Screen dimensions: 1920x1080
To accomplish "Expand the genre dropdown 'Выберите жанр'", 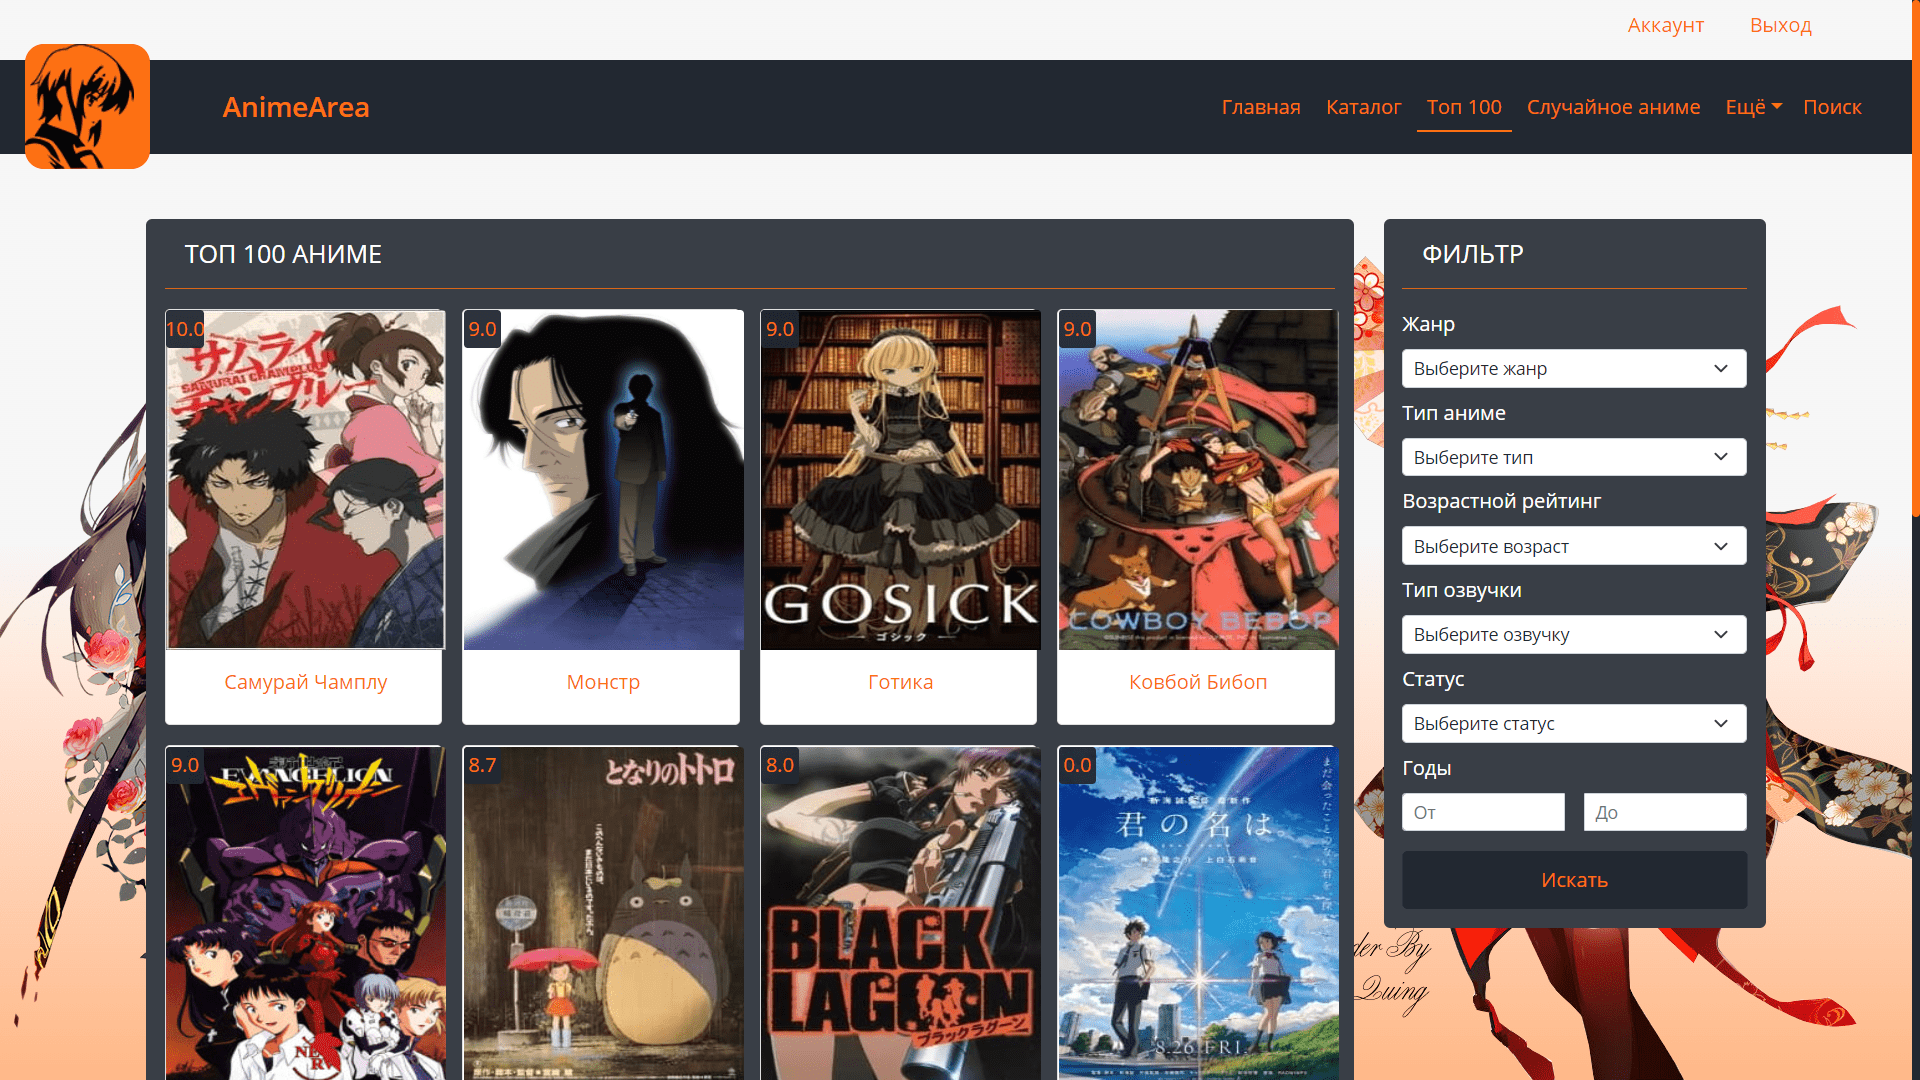I will (1573, 369).
